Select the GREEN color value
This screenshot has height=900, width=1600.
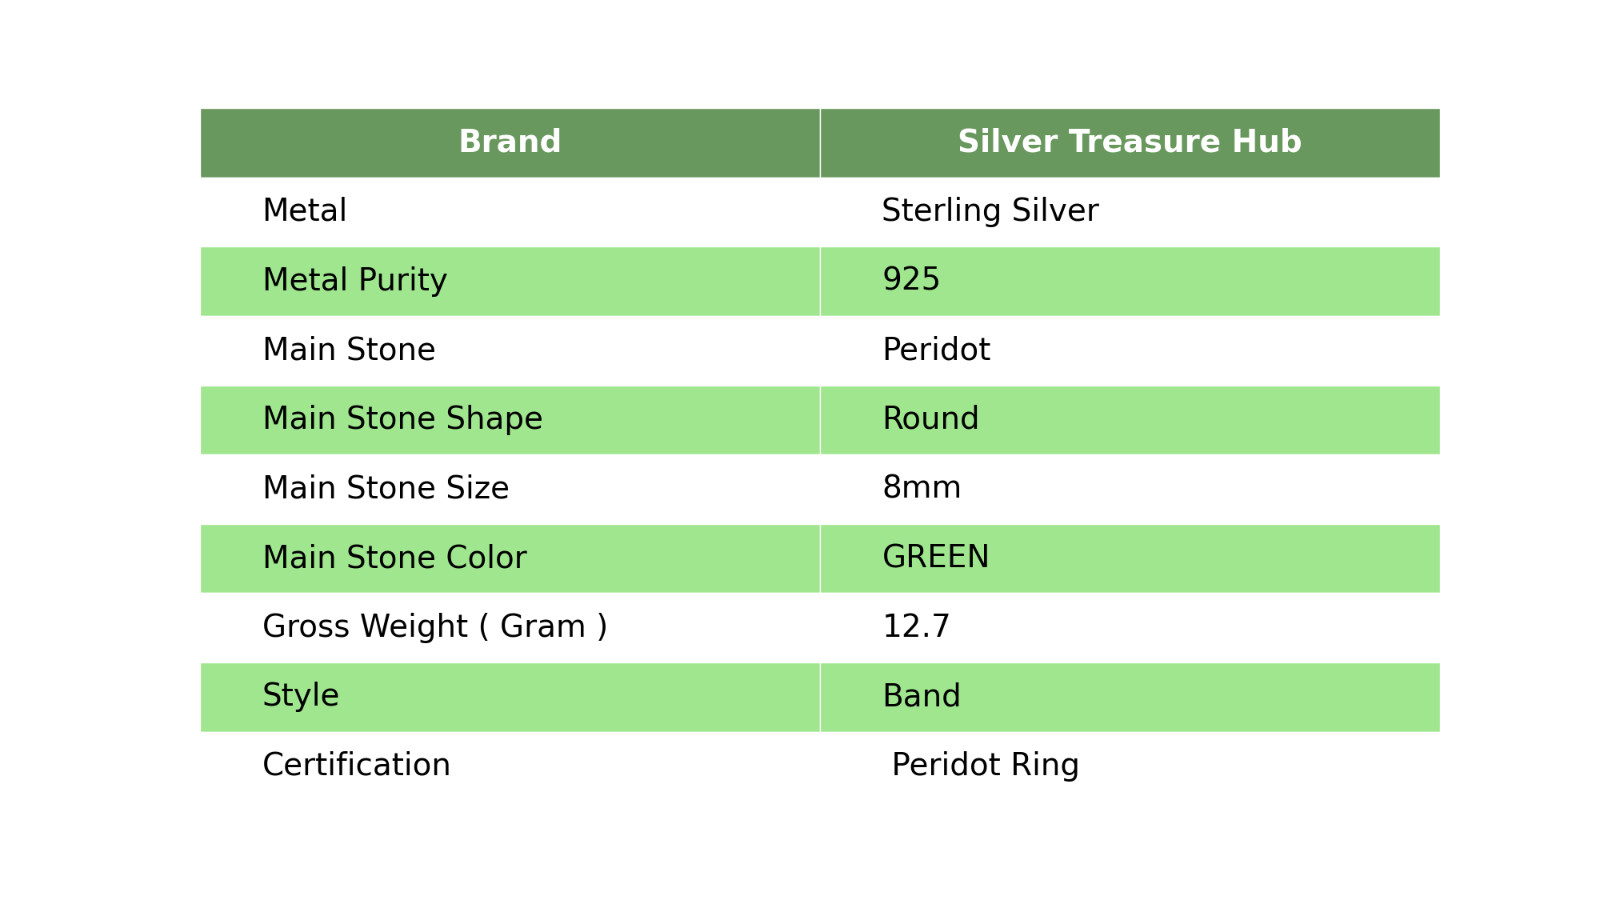pyautogui.click(x=935, y=558)
